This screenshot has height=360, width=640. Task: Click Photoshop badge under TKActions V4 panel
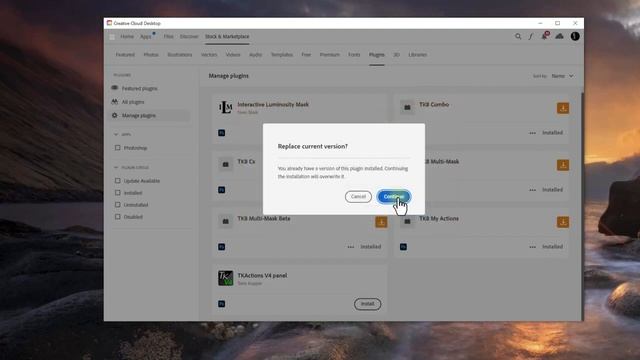[x=222, y=304]
